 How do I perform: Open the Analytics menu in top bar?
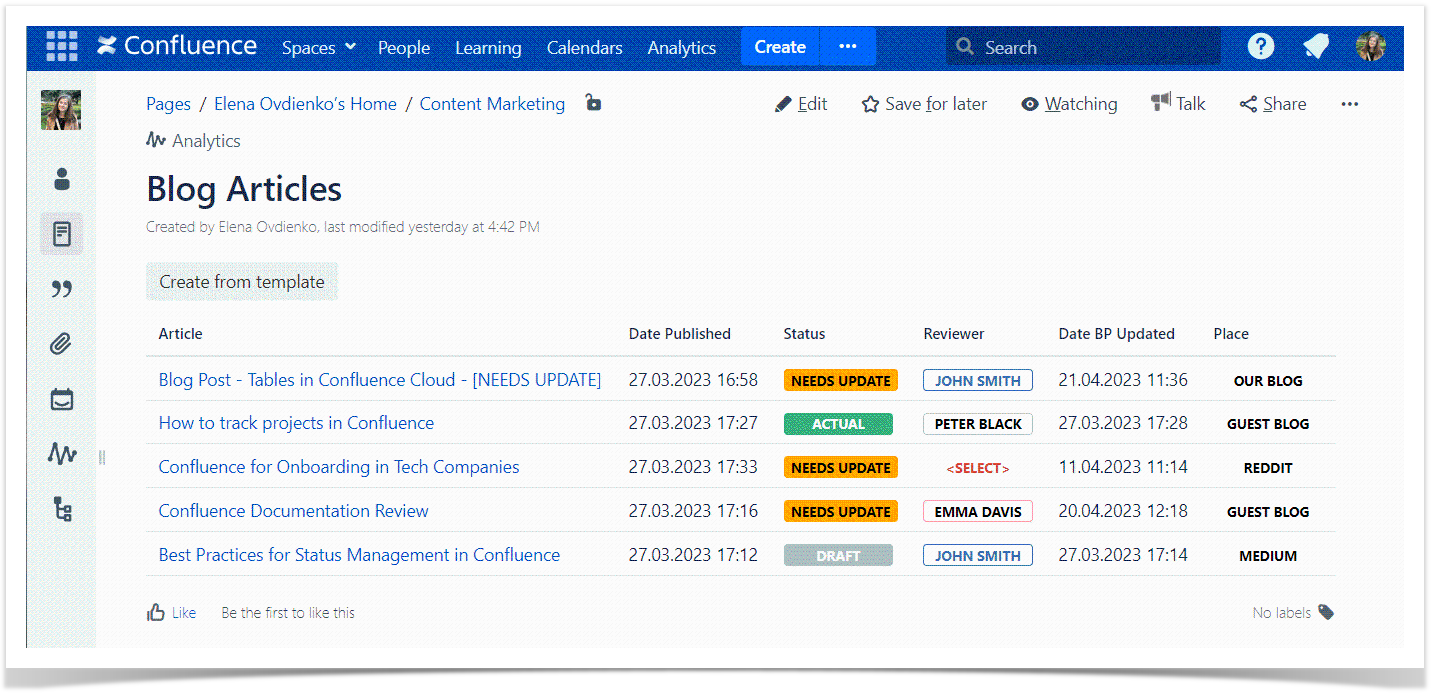tap(682, 47)
